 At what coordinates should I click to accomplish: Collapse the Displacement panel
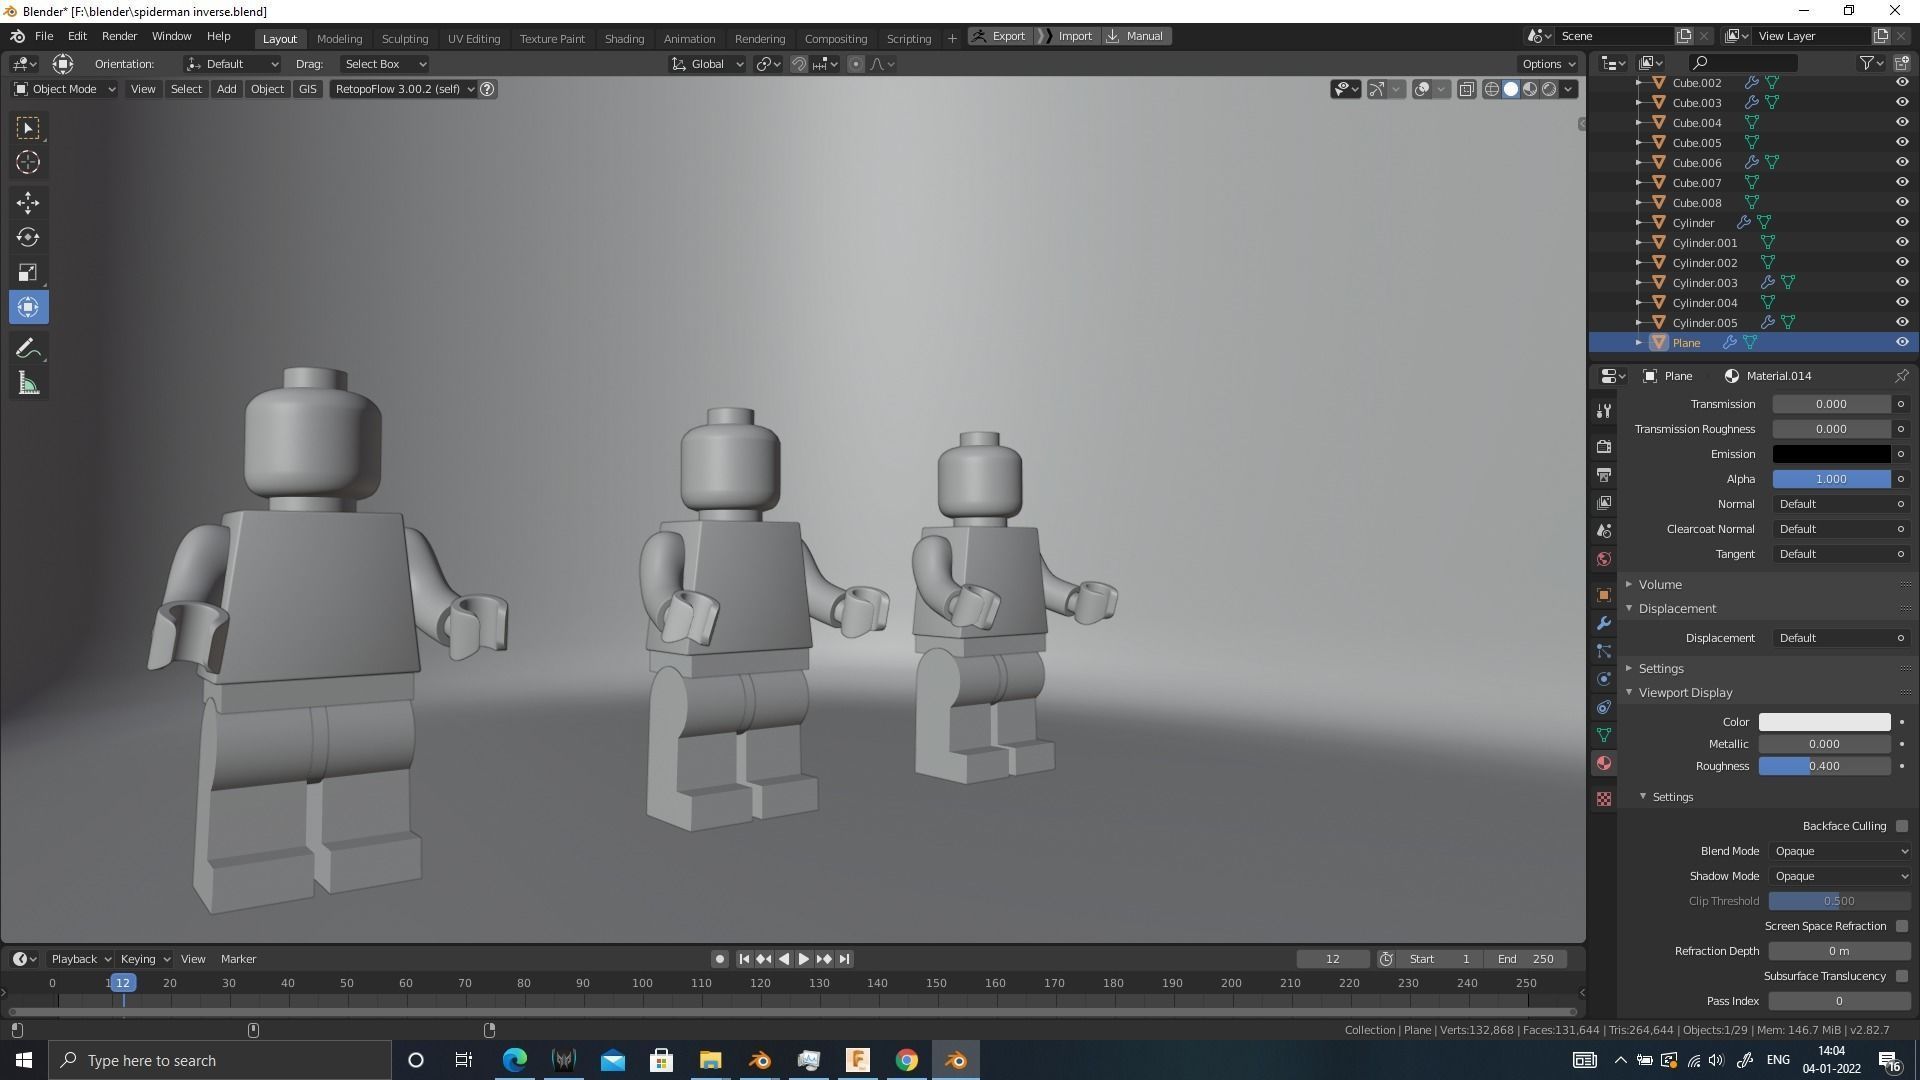click(1677, 608)
